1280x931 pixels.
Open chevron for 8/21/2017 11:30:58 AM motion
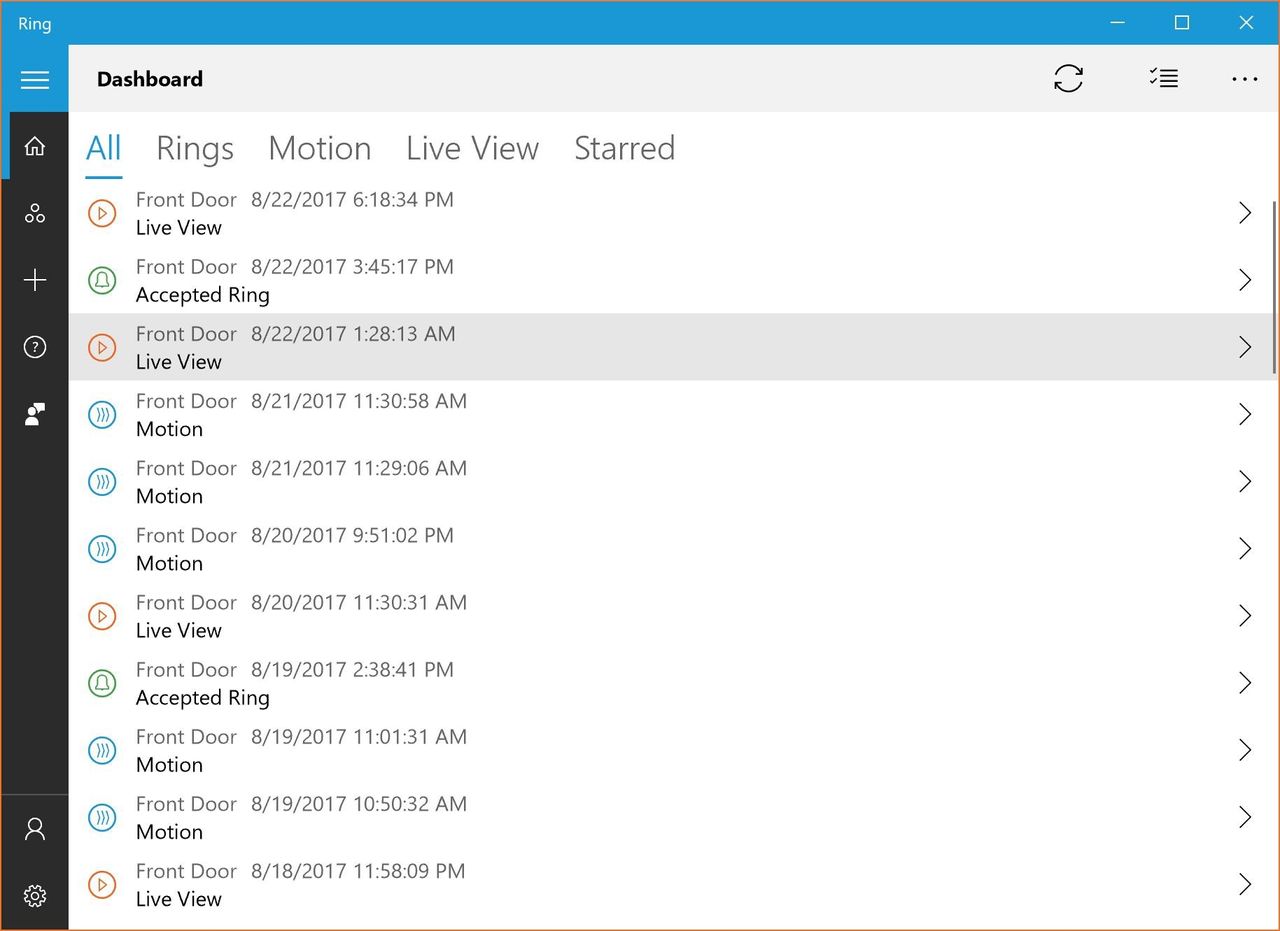pos(1245,414)
